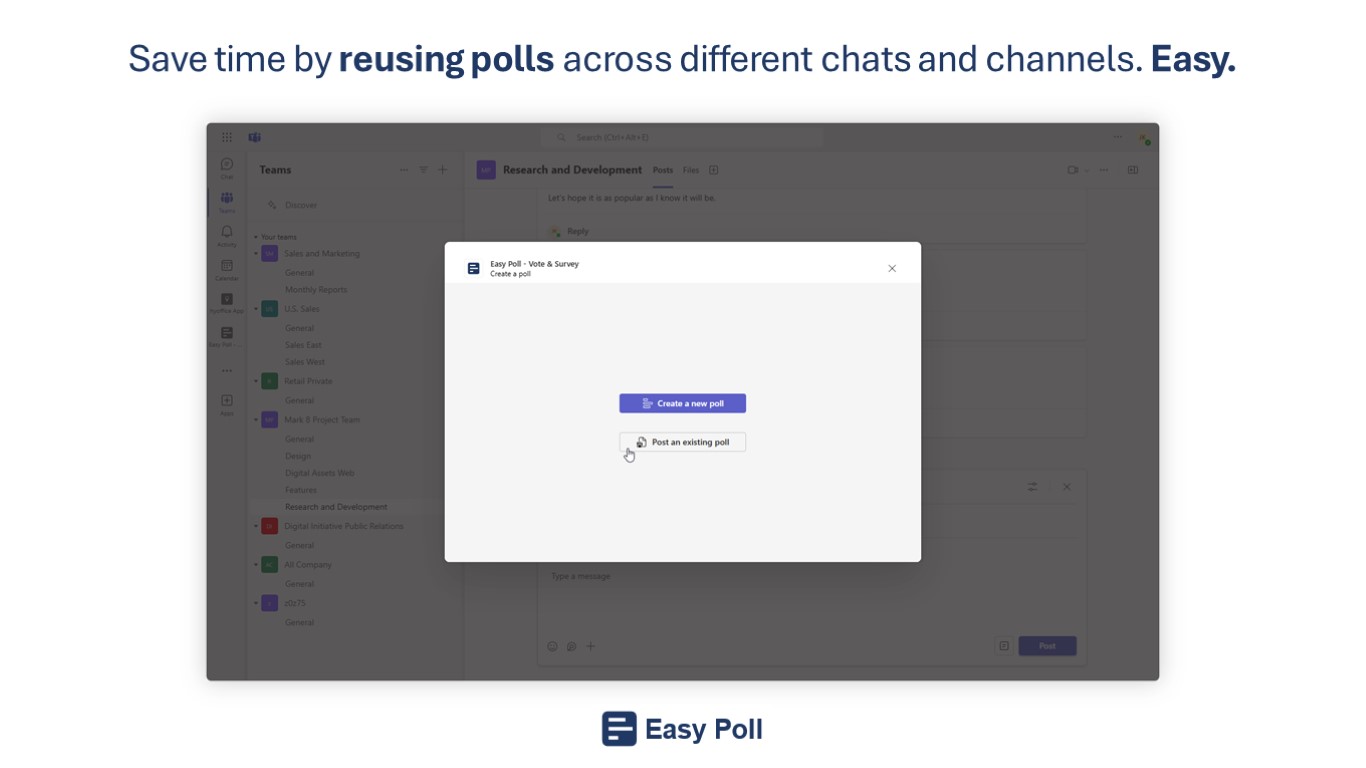
Task: Open the Easy Poll app in the left rail
Action: (227, 335)
